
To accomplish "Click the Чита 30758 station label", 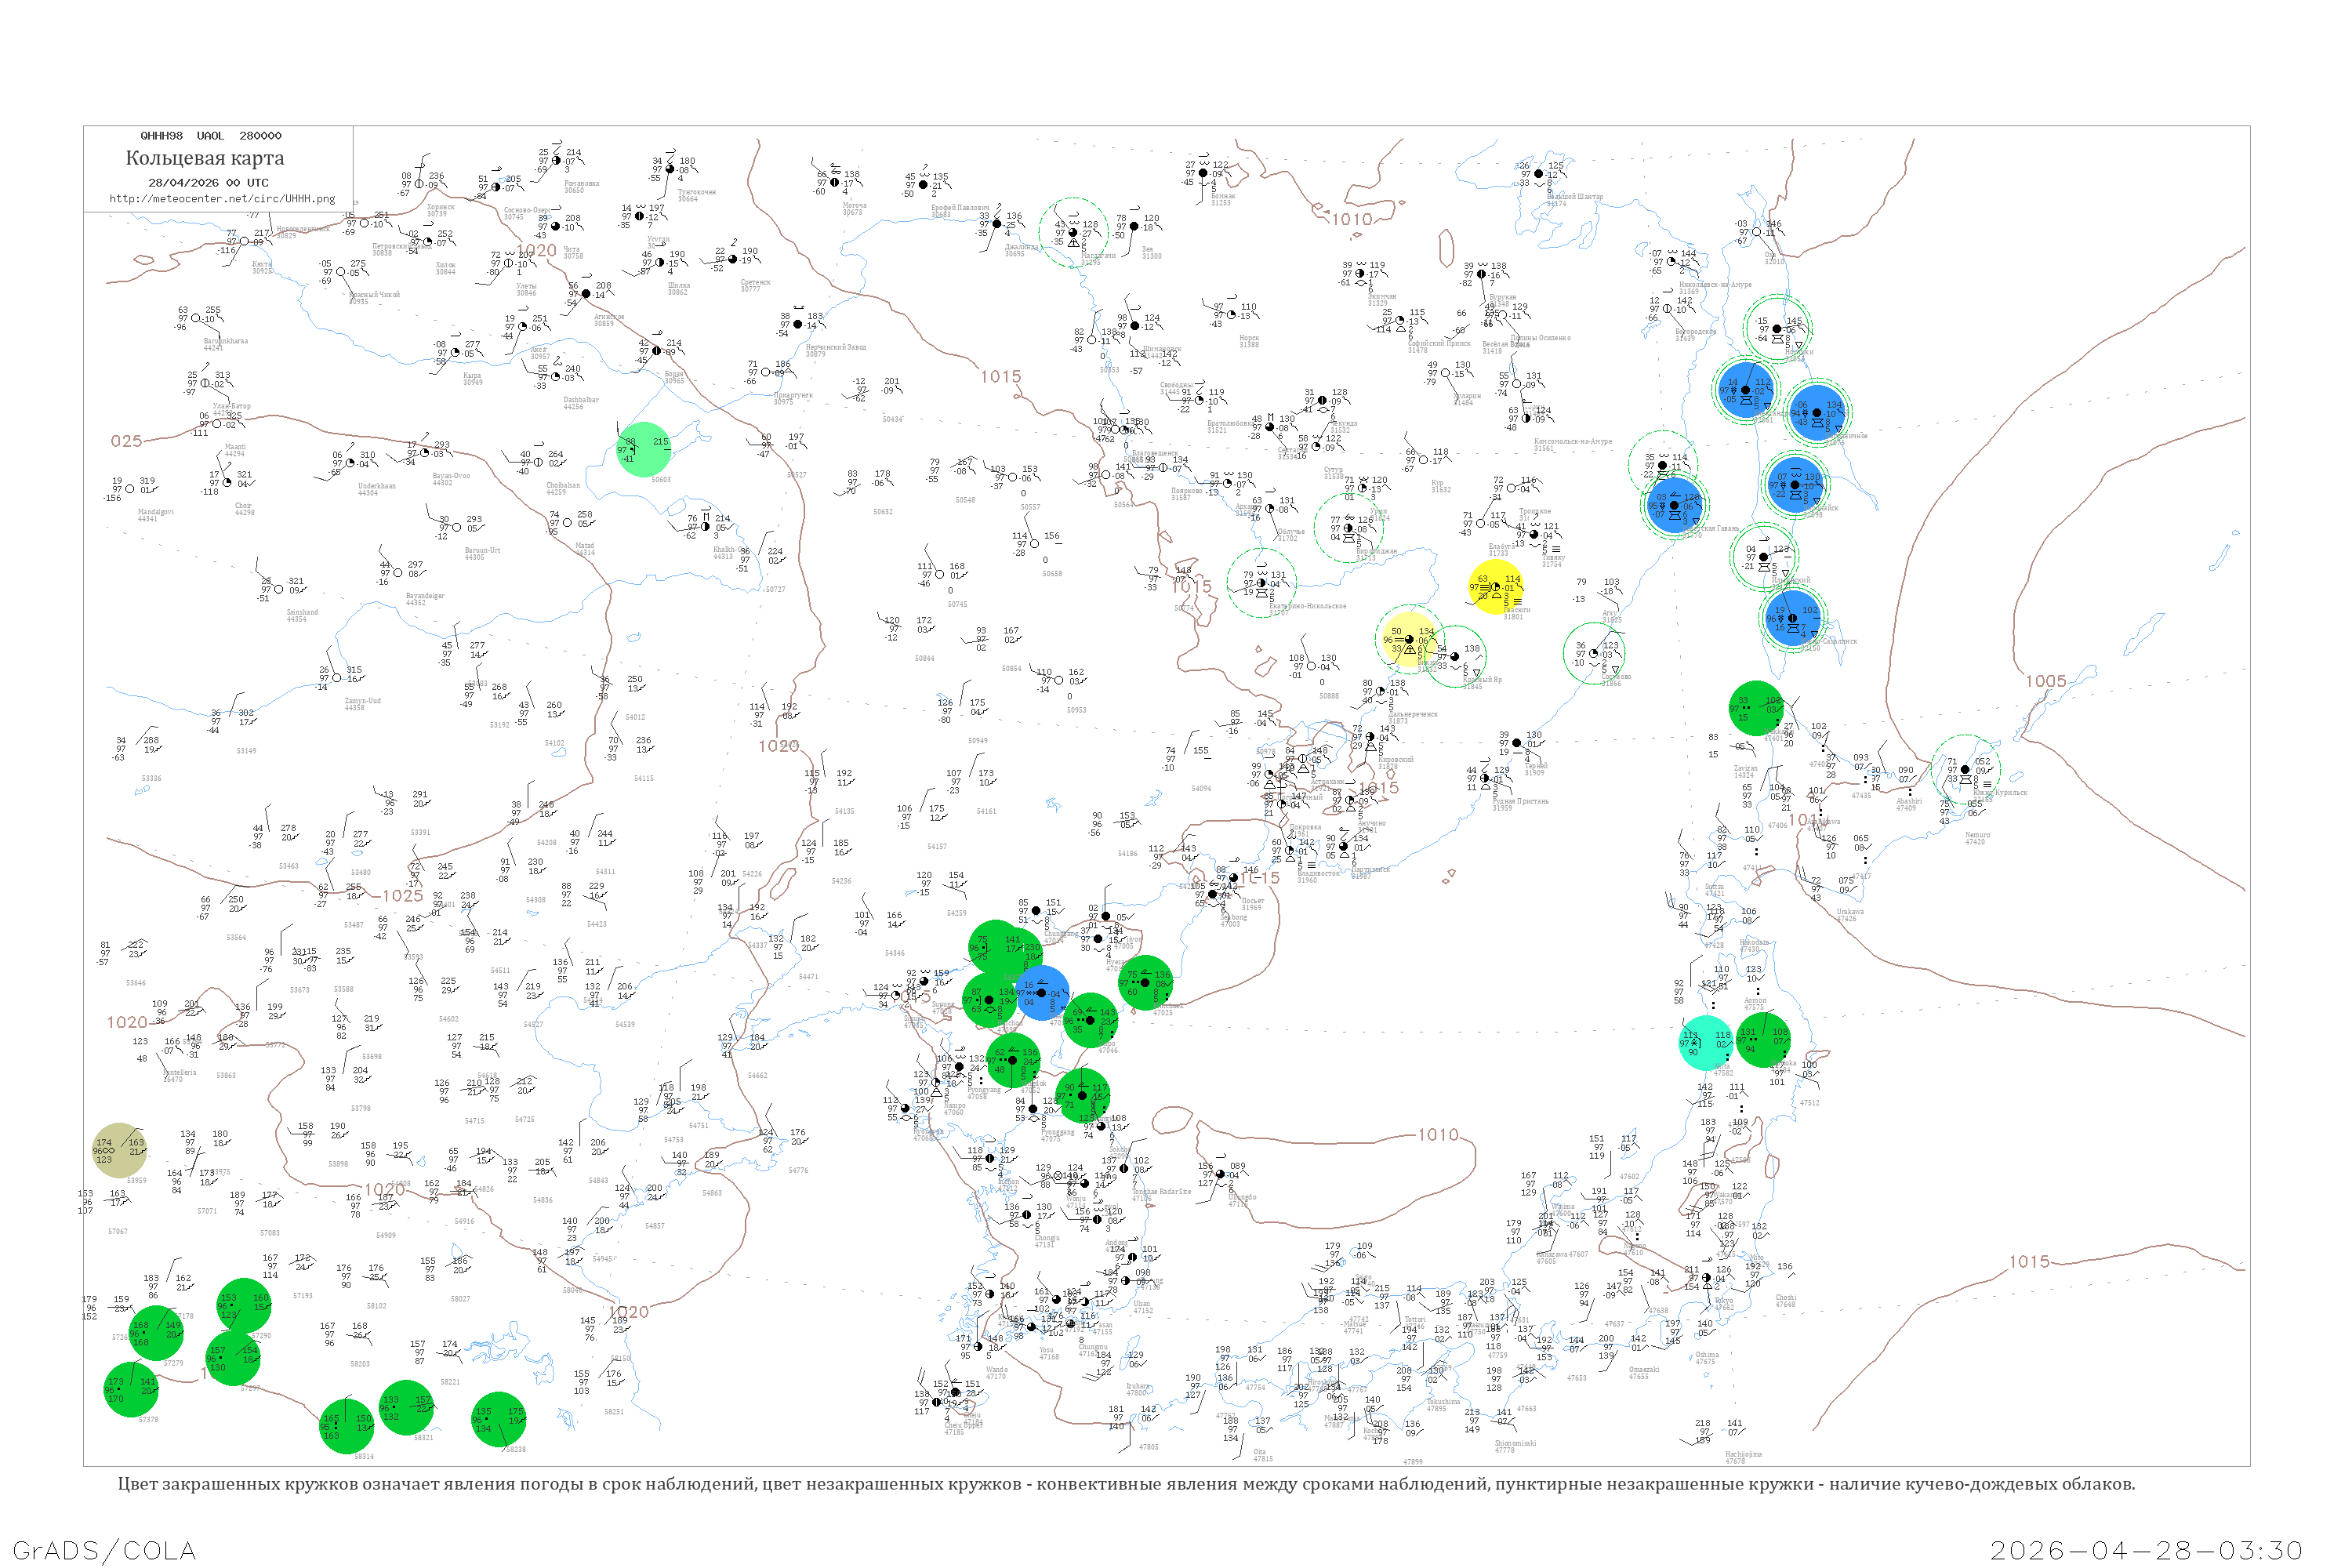I will coord(572,252).
